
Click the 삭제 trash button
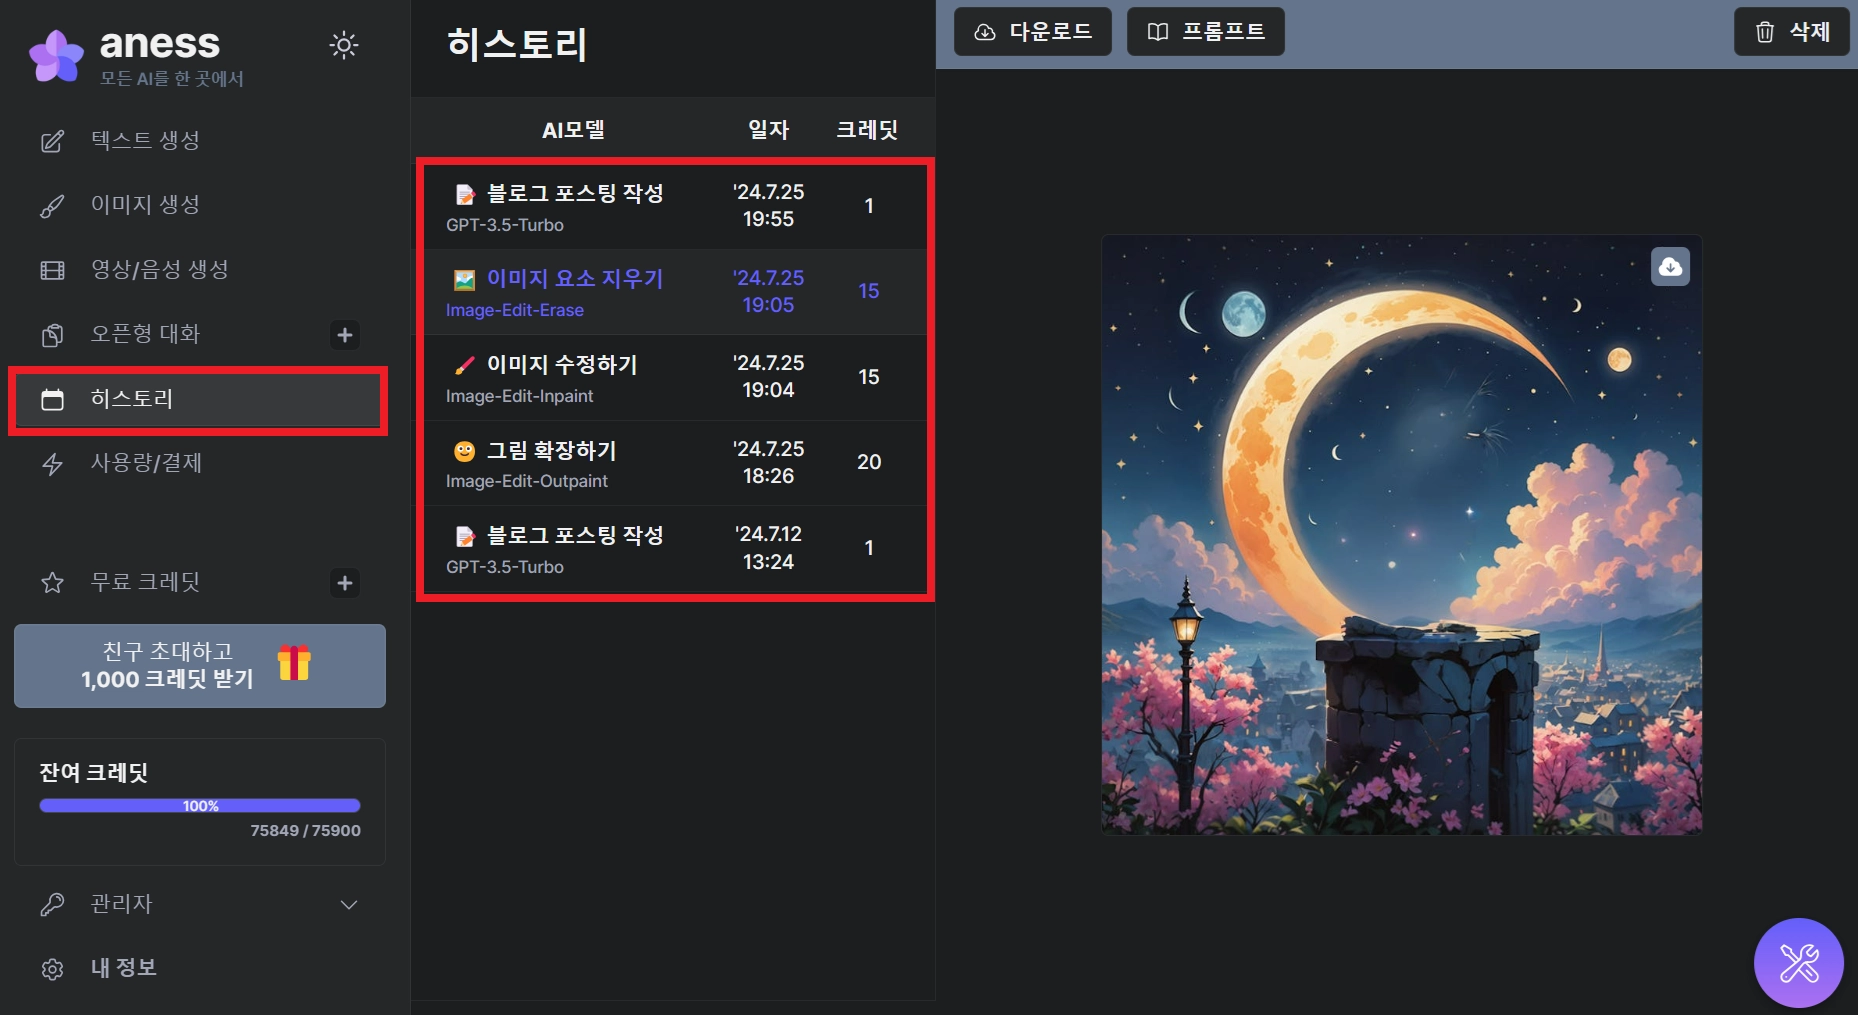1791,32
